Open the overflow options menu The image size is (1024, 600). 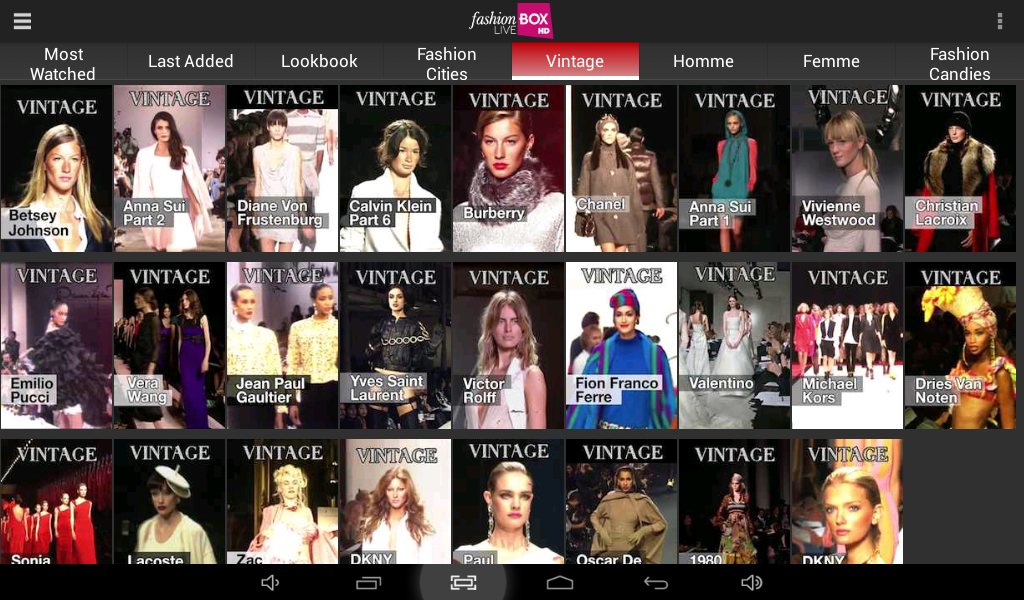point(1000,21)
